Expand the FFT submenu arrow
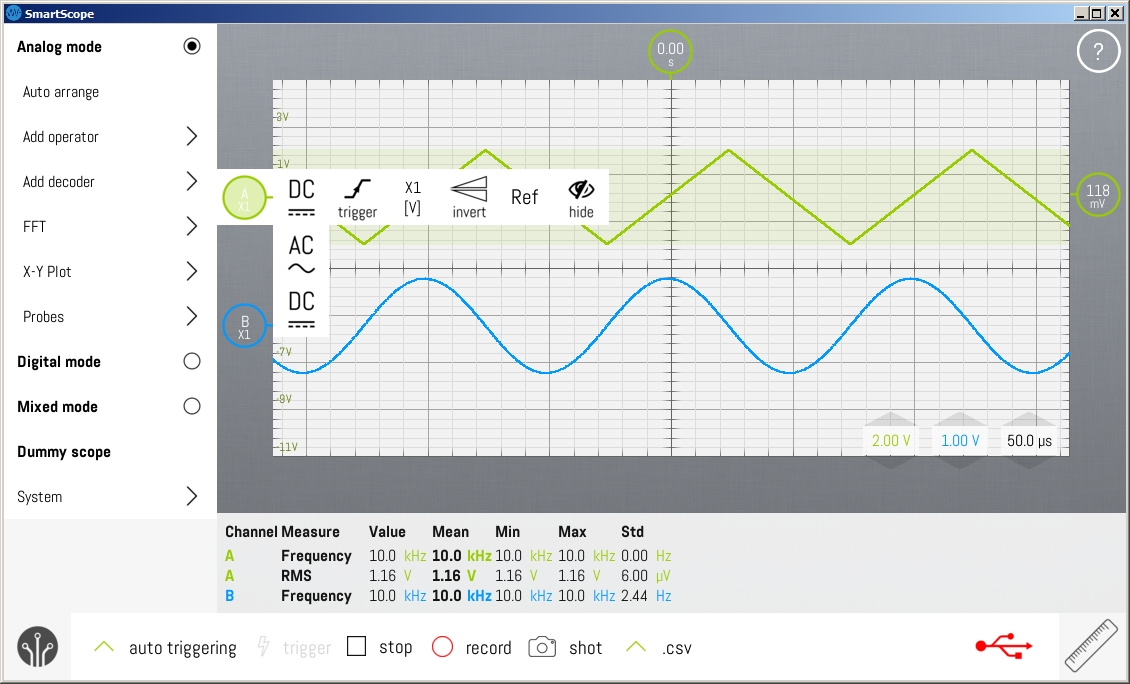 click(x=192, y=226)
